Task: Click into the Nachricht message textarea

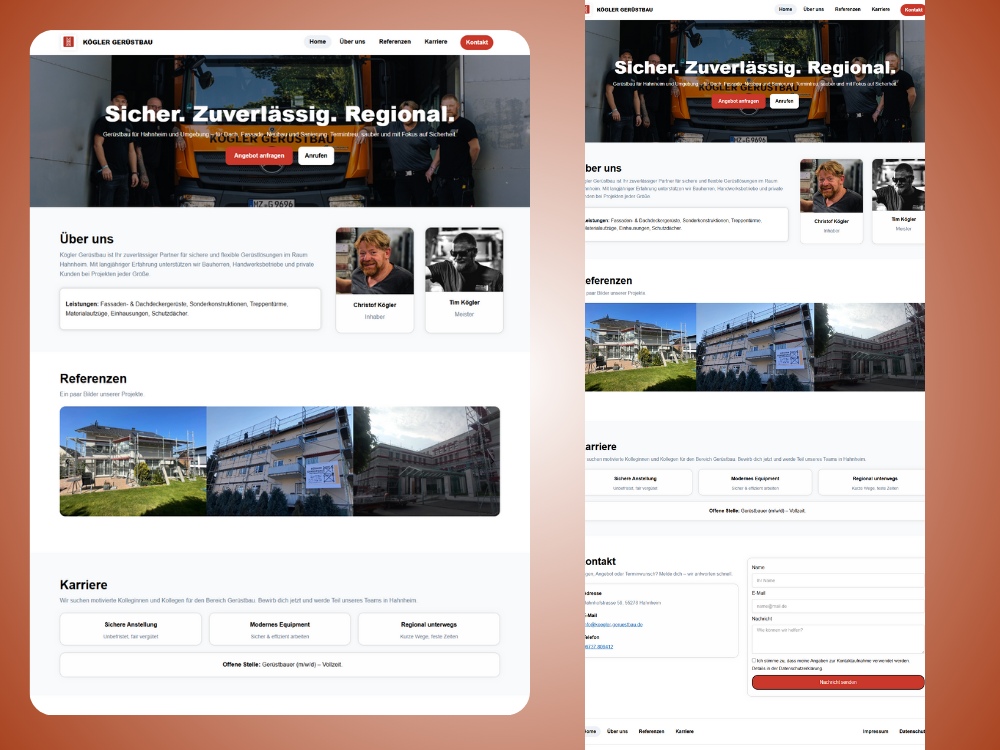Action: 838,638
